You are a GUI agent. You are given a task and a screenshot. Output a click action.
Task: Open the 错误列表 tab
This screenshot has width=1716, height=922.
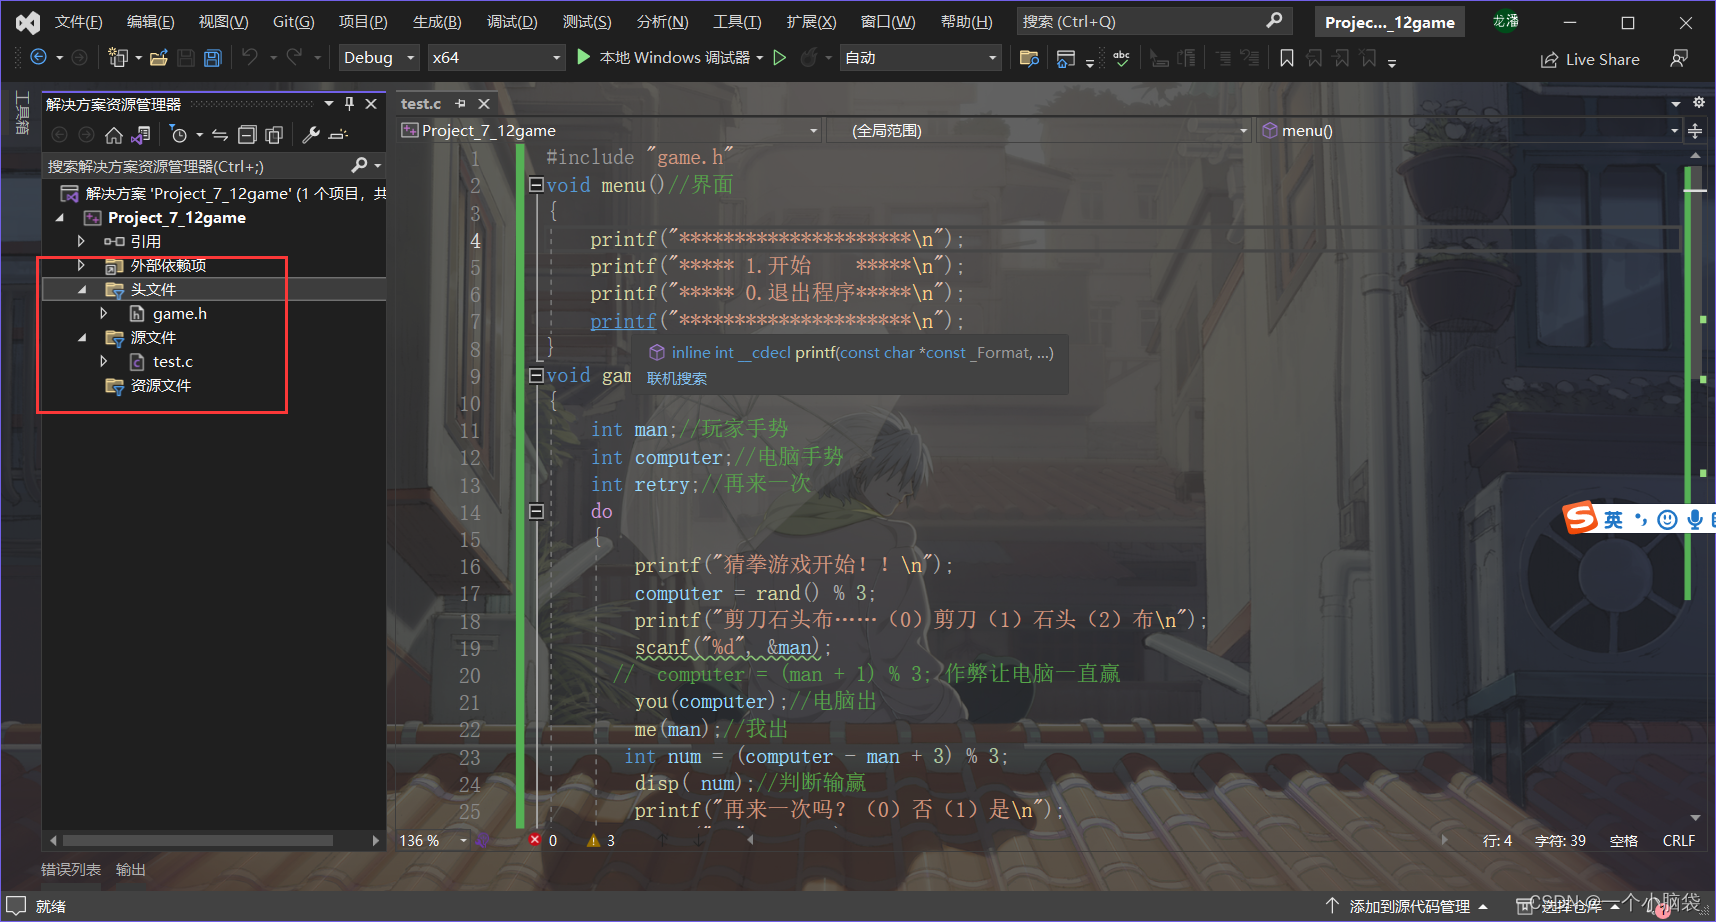[70, 870]
